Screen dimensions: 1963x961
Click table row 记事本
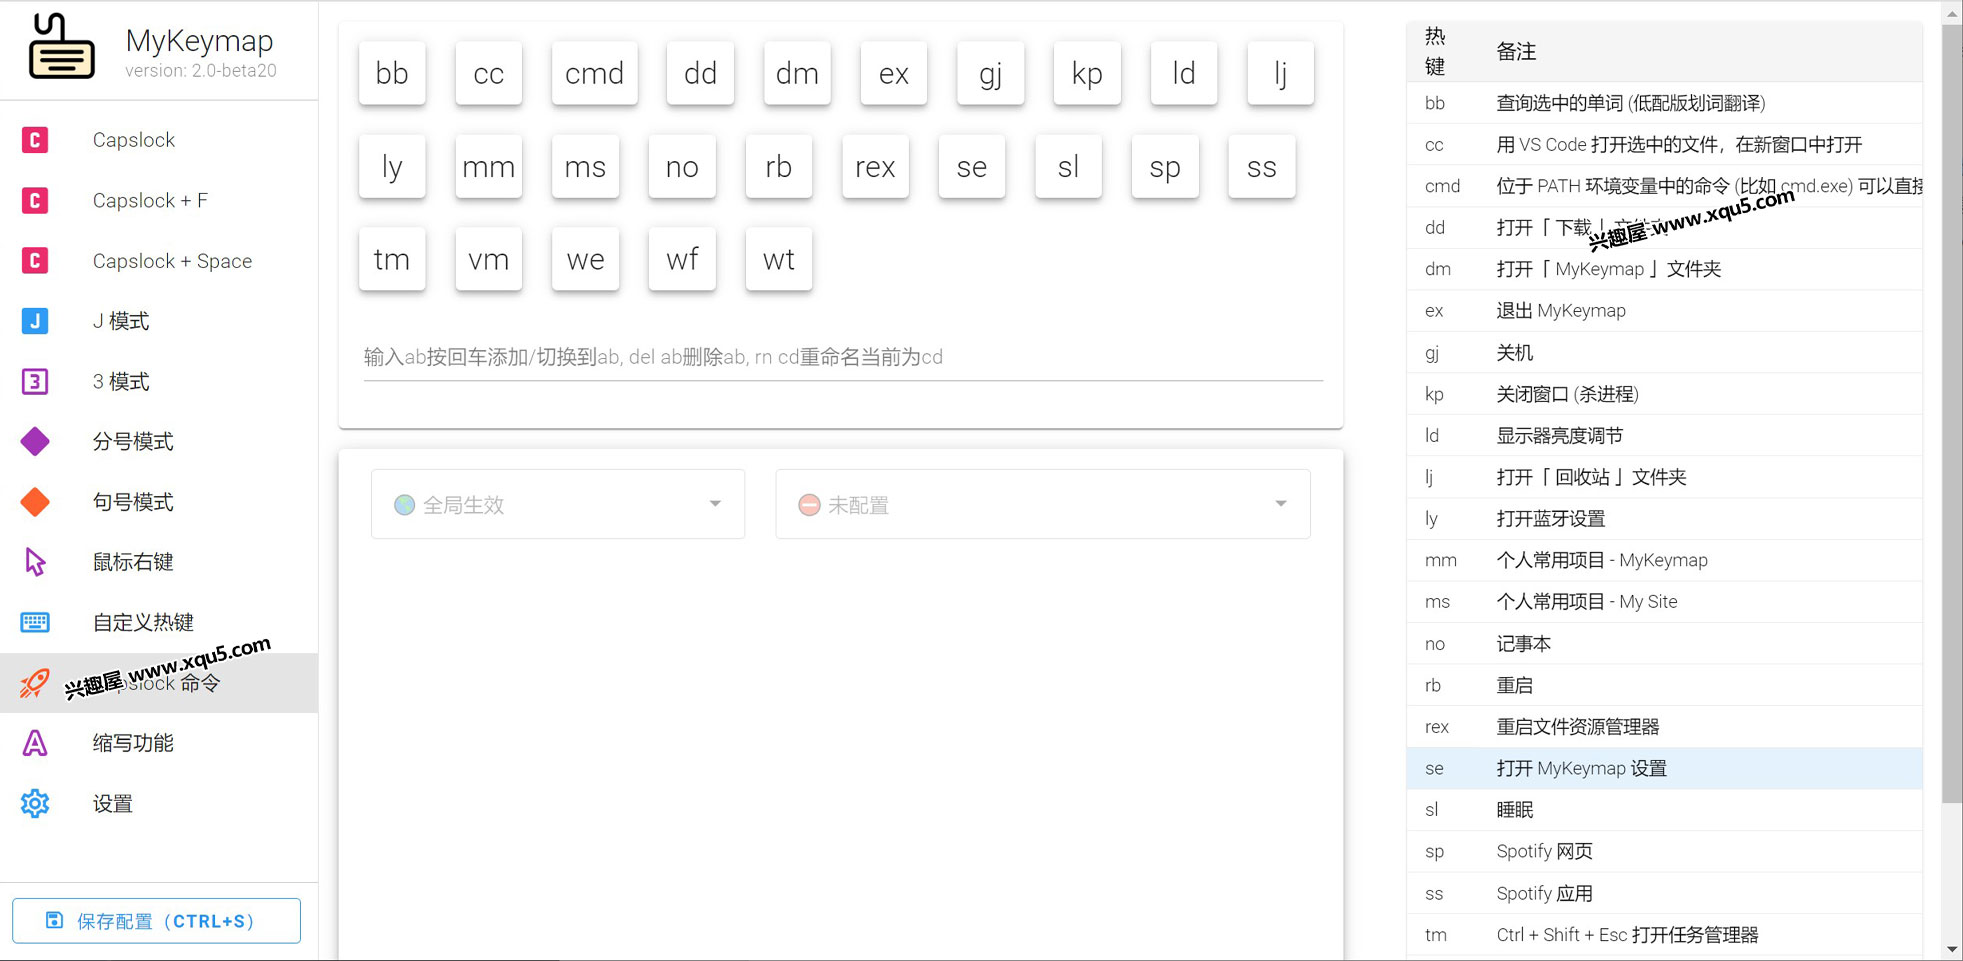(1664, 643)
